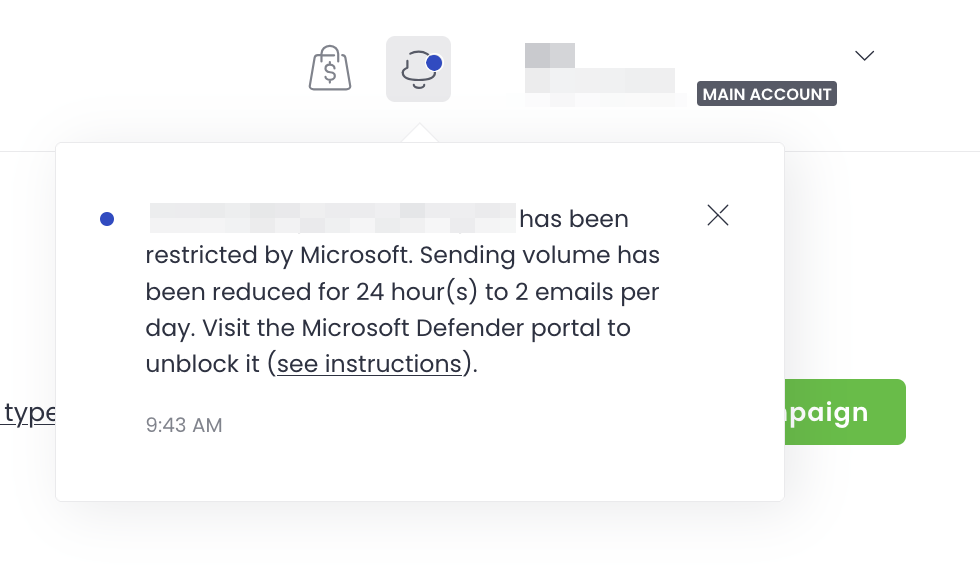Click the Sending volume has text
The image size is (980, 568).
pos(540,255)
